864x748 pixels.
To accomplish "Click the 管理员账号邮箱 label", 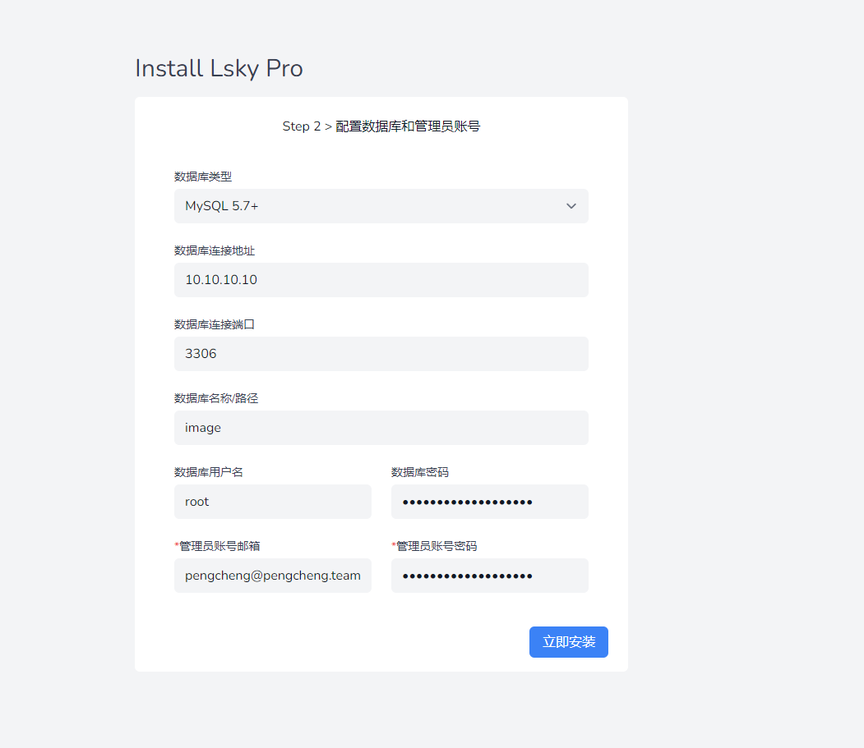I will point(217,546).
